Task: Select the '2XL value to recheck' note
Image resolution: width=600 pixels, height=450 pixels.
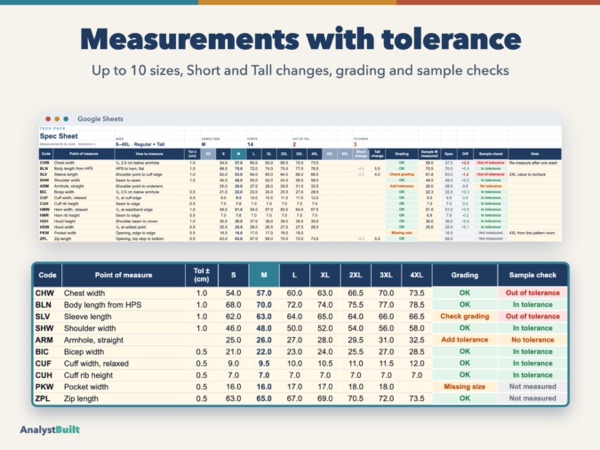Action: click(x=527, y=174)
